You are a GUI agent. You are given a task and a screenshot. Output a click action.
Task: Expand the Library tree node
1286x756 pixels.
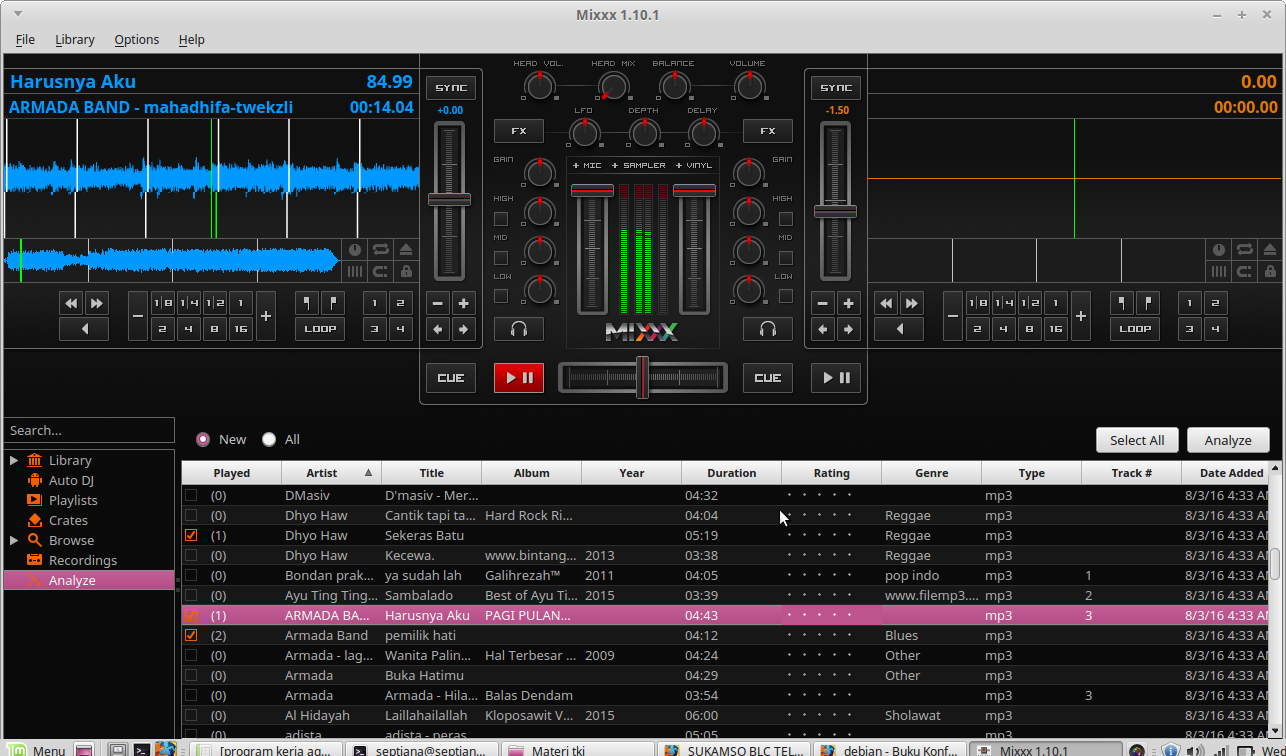(14, 460)
